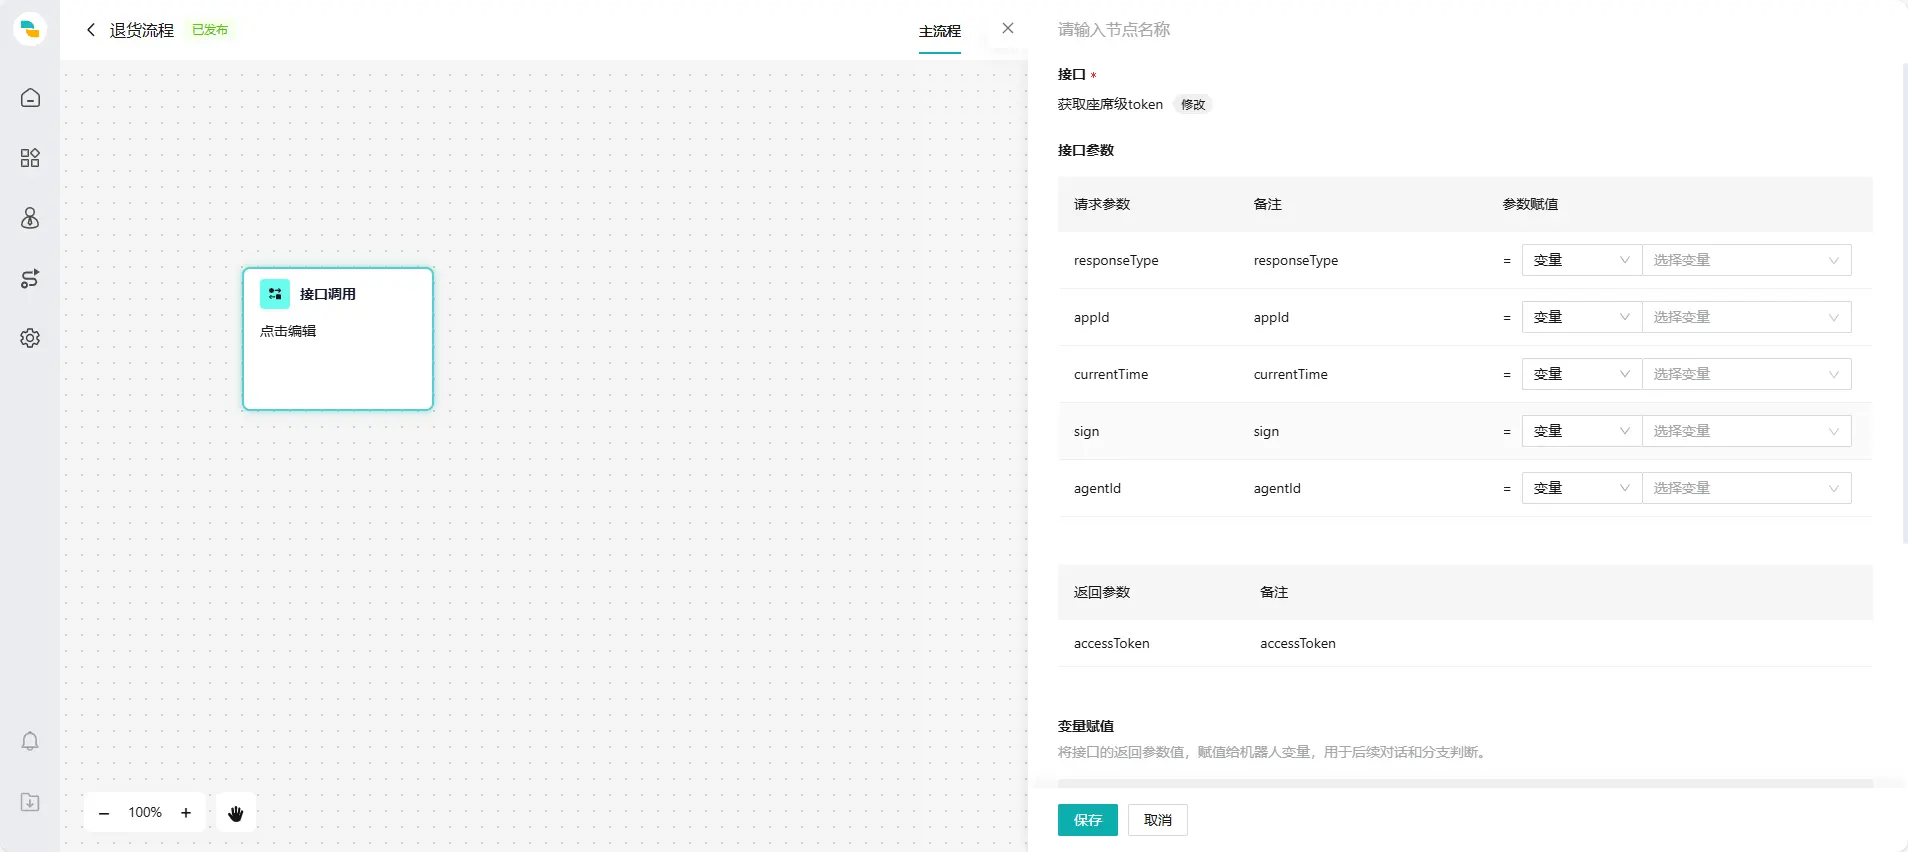The image size is (1908, 852).
Task: Click 获取座席级token interface name
Action: [1110, 104]
